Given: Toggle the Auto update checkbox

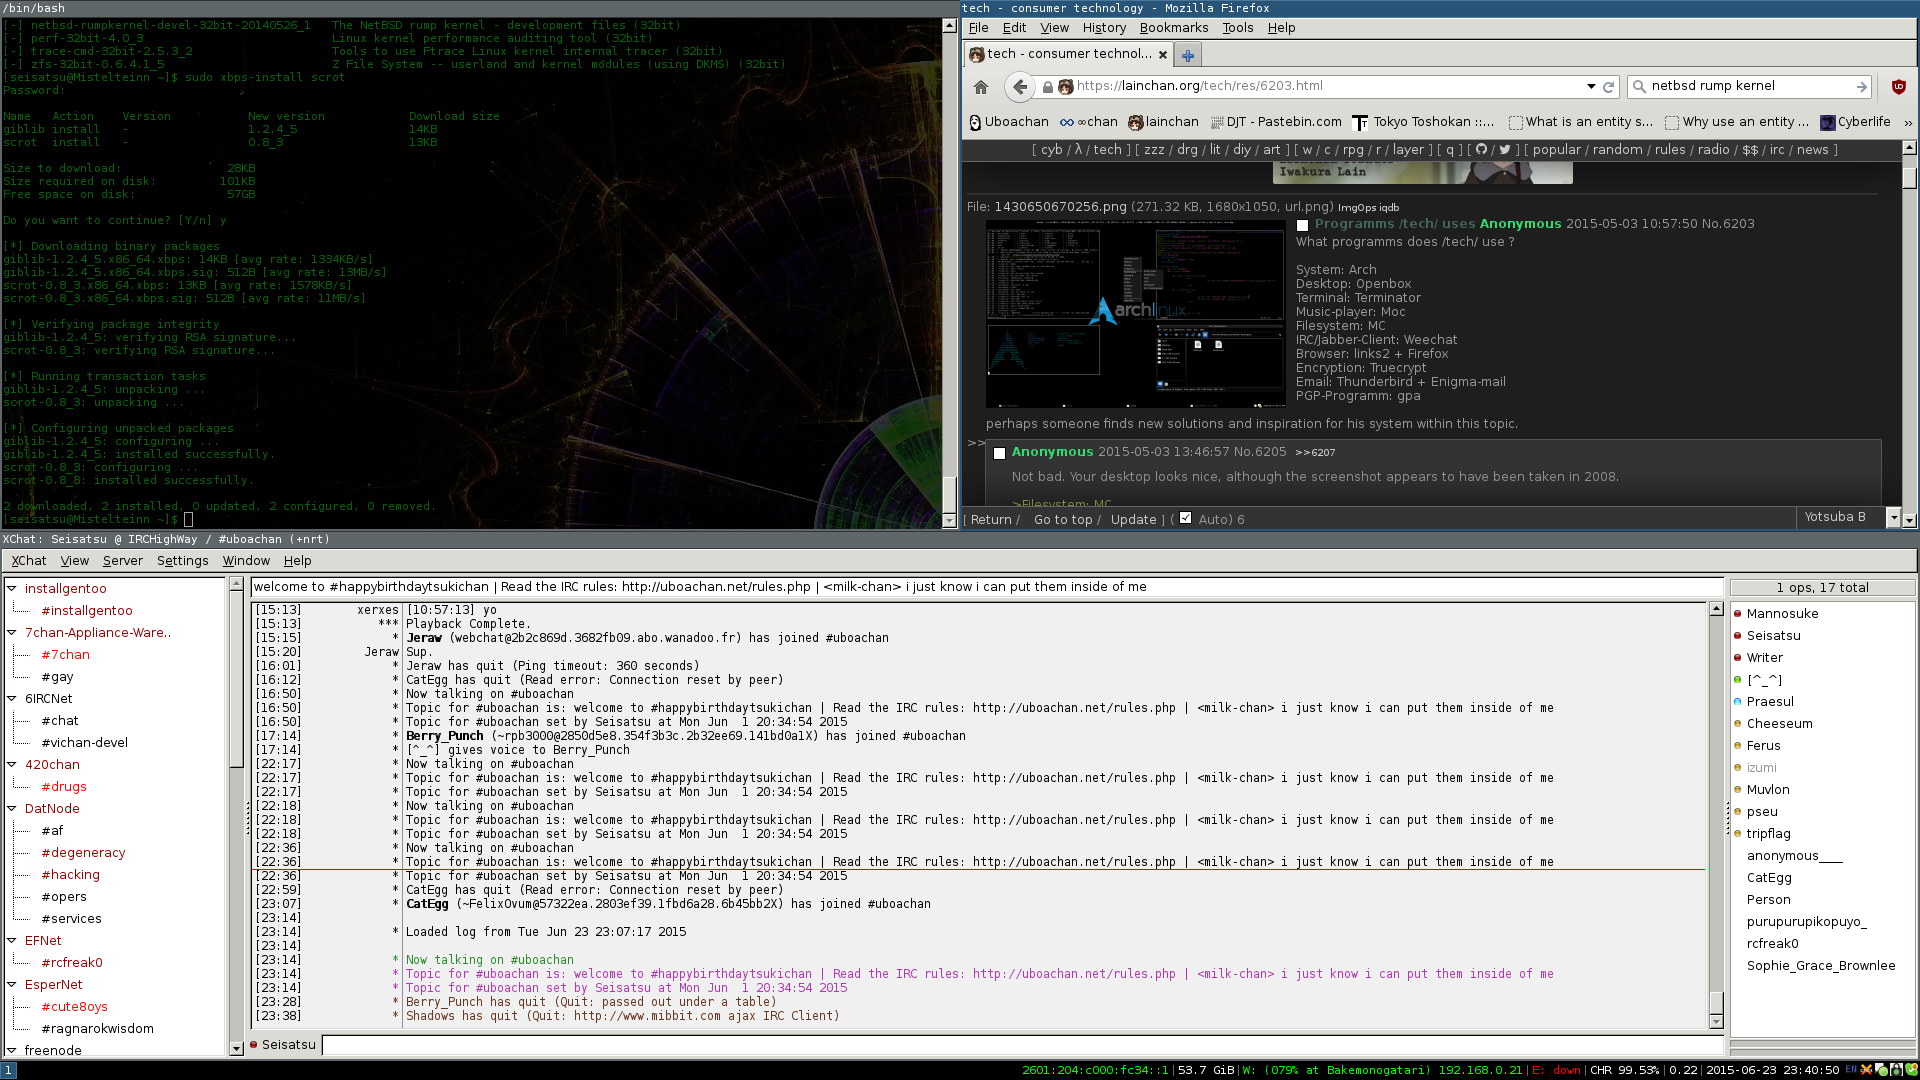Looking at the screenshot, I should (x=1186, y=518).
